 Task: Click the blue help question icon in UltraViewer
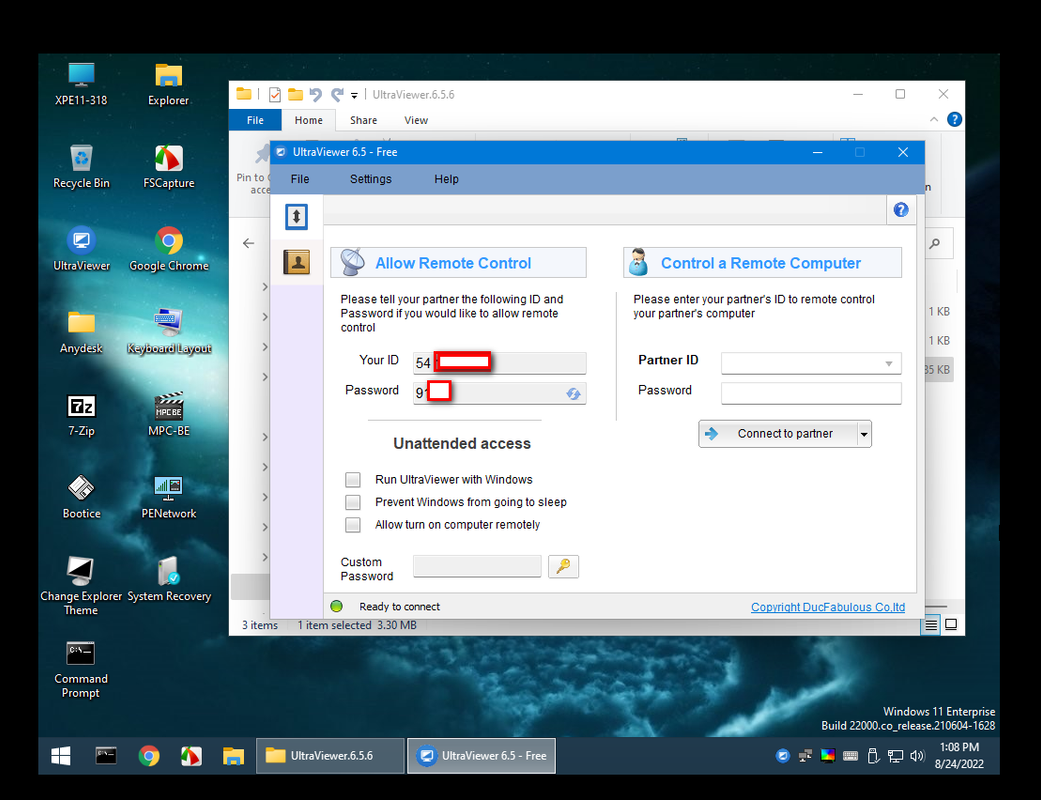coord(900,210)
